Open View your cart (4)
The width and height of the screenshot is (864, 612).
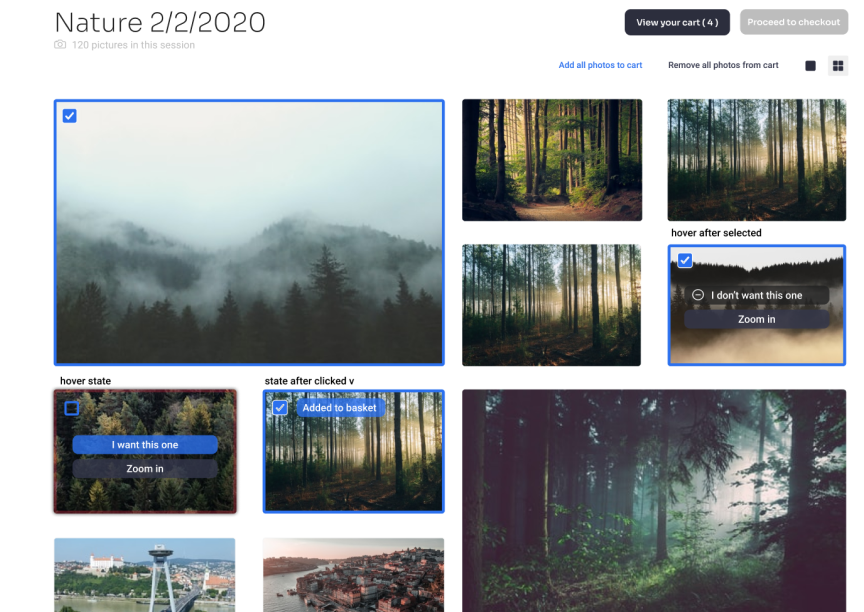pos(677,22)
